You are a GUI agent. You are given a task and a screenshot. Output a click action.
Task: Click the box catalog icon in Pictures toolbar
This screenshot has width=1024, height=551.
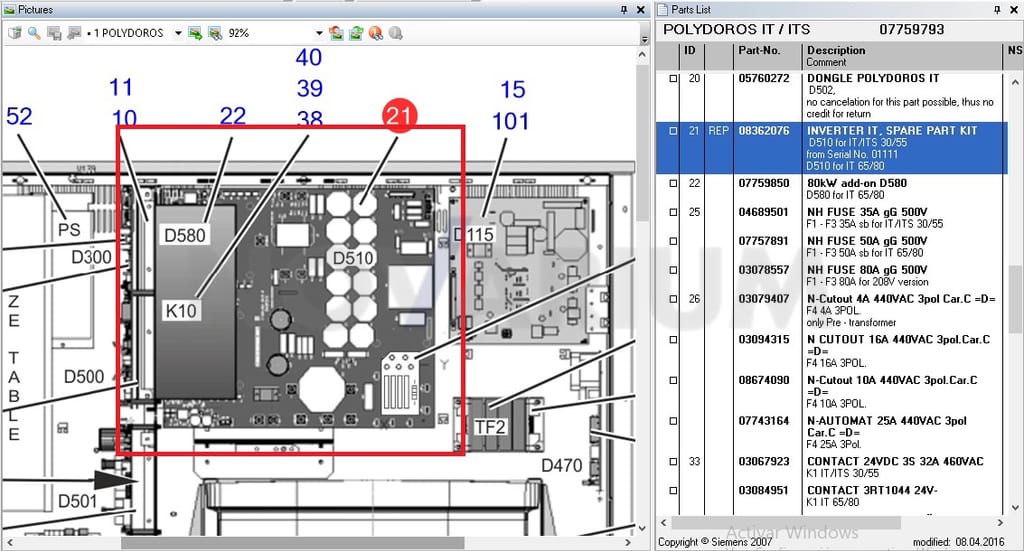pos(14,33)
